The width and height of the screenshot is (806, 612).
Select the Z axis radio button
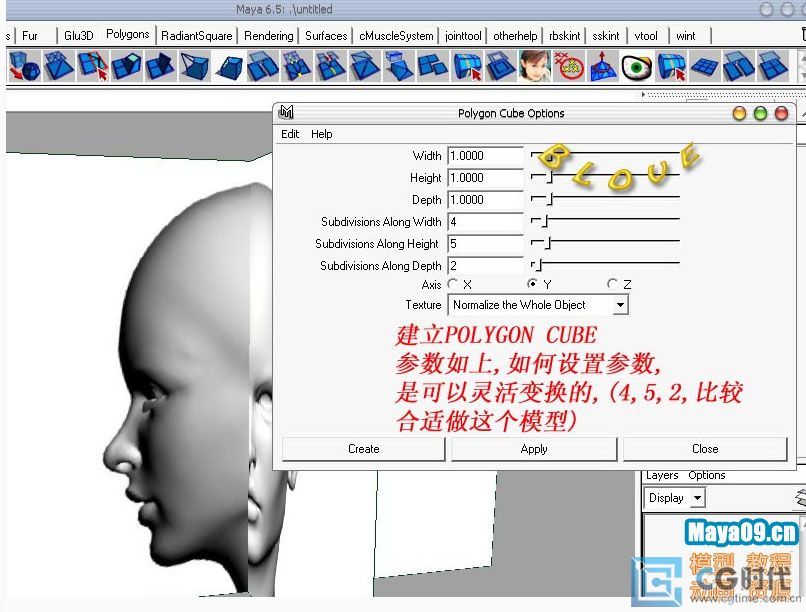pyautogui.click(x=612, y=284)
